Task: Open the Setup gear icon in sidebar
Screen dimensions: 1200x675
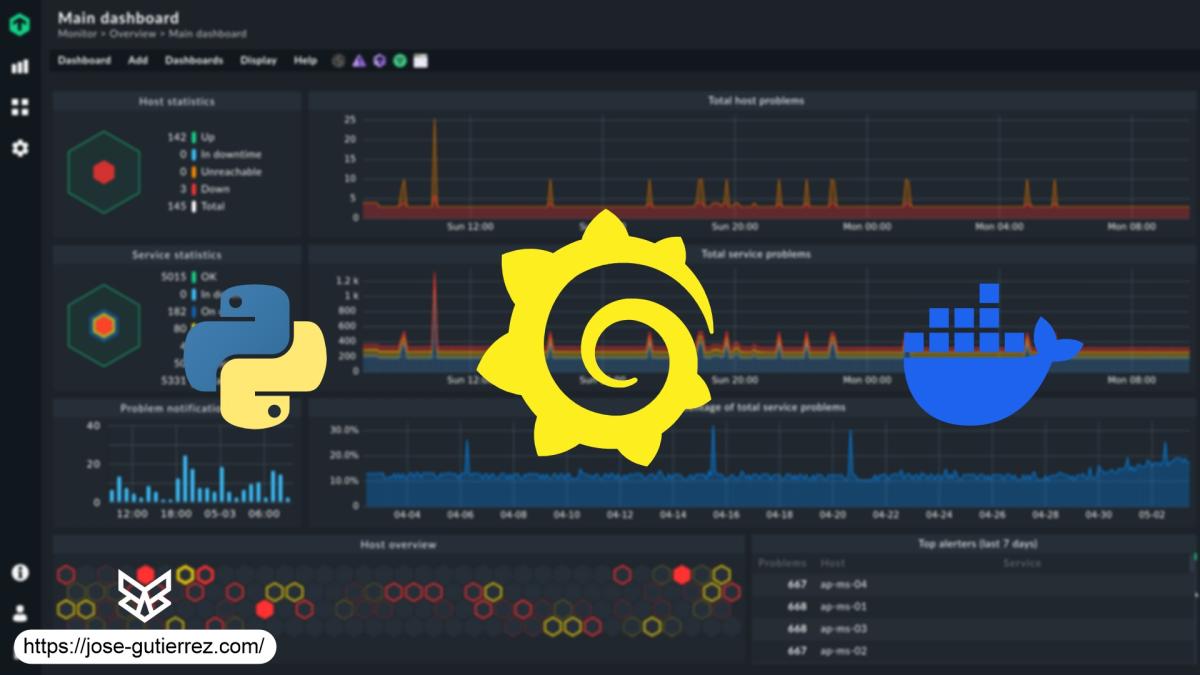Action: coord(20,148)
